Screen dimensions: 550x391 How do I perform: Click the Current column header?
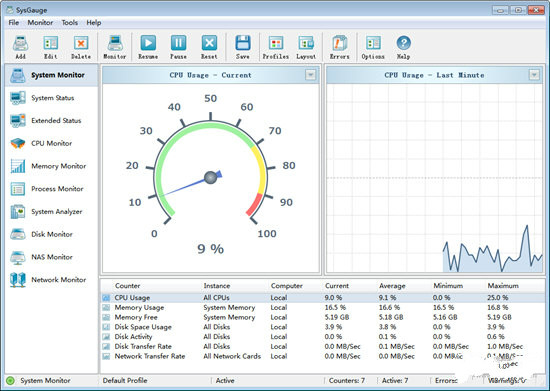coord(337,286)
